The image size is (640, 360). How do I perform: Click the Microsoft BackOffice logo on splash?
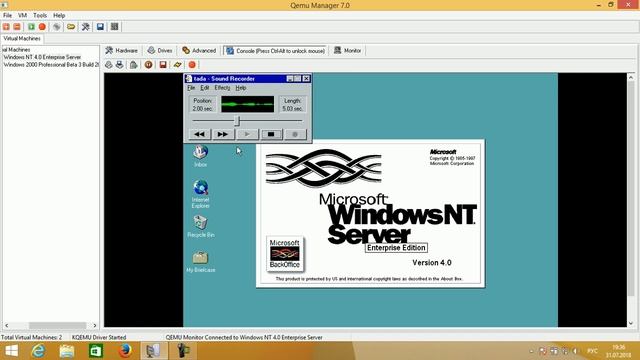[284, 253]
